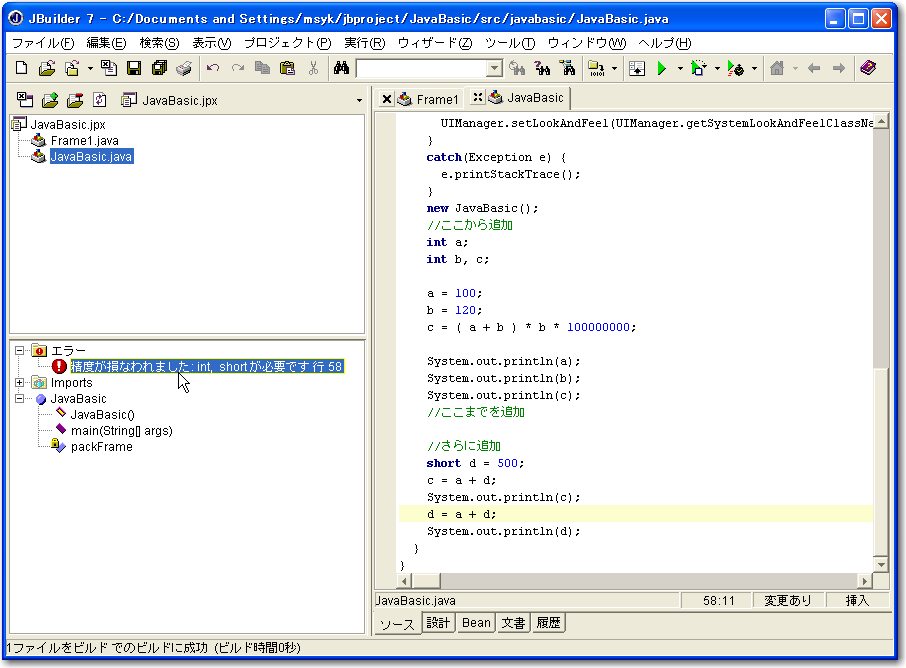This screenshot has height=668, width=906.
Task: Click the editor vertical scrollbar down arrow
Action: 880,564
